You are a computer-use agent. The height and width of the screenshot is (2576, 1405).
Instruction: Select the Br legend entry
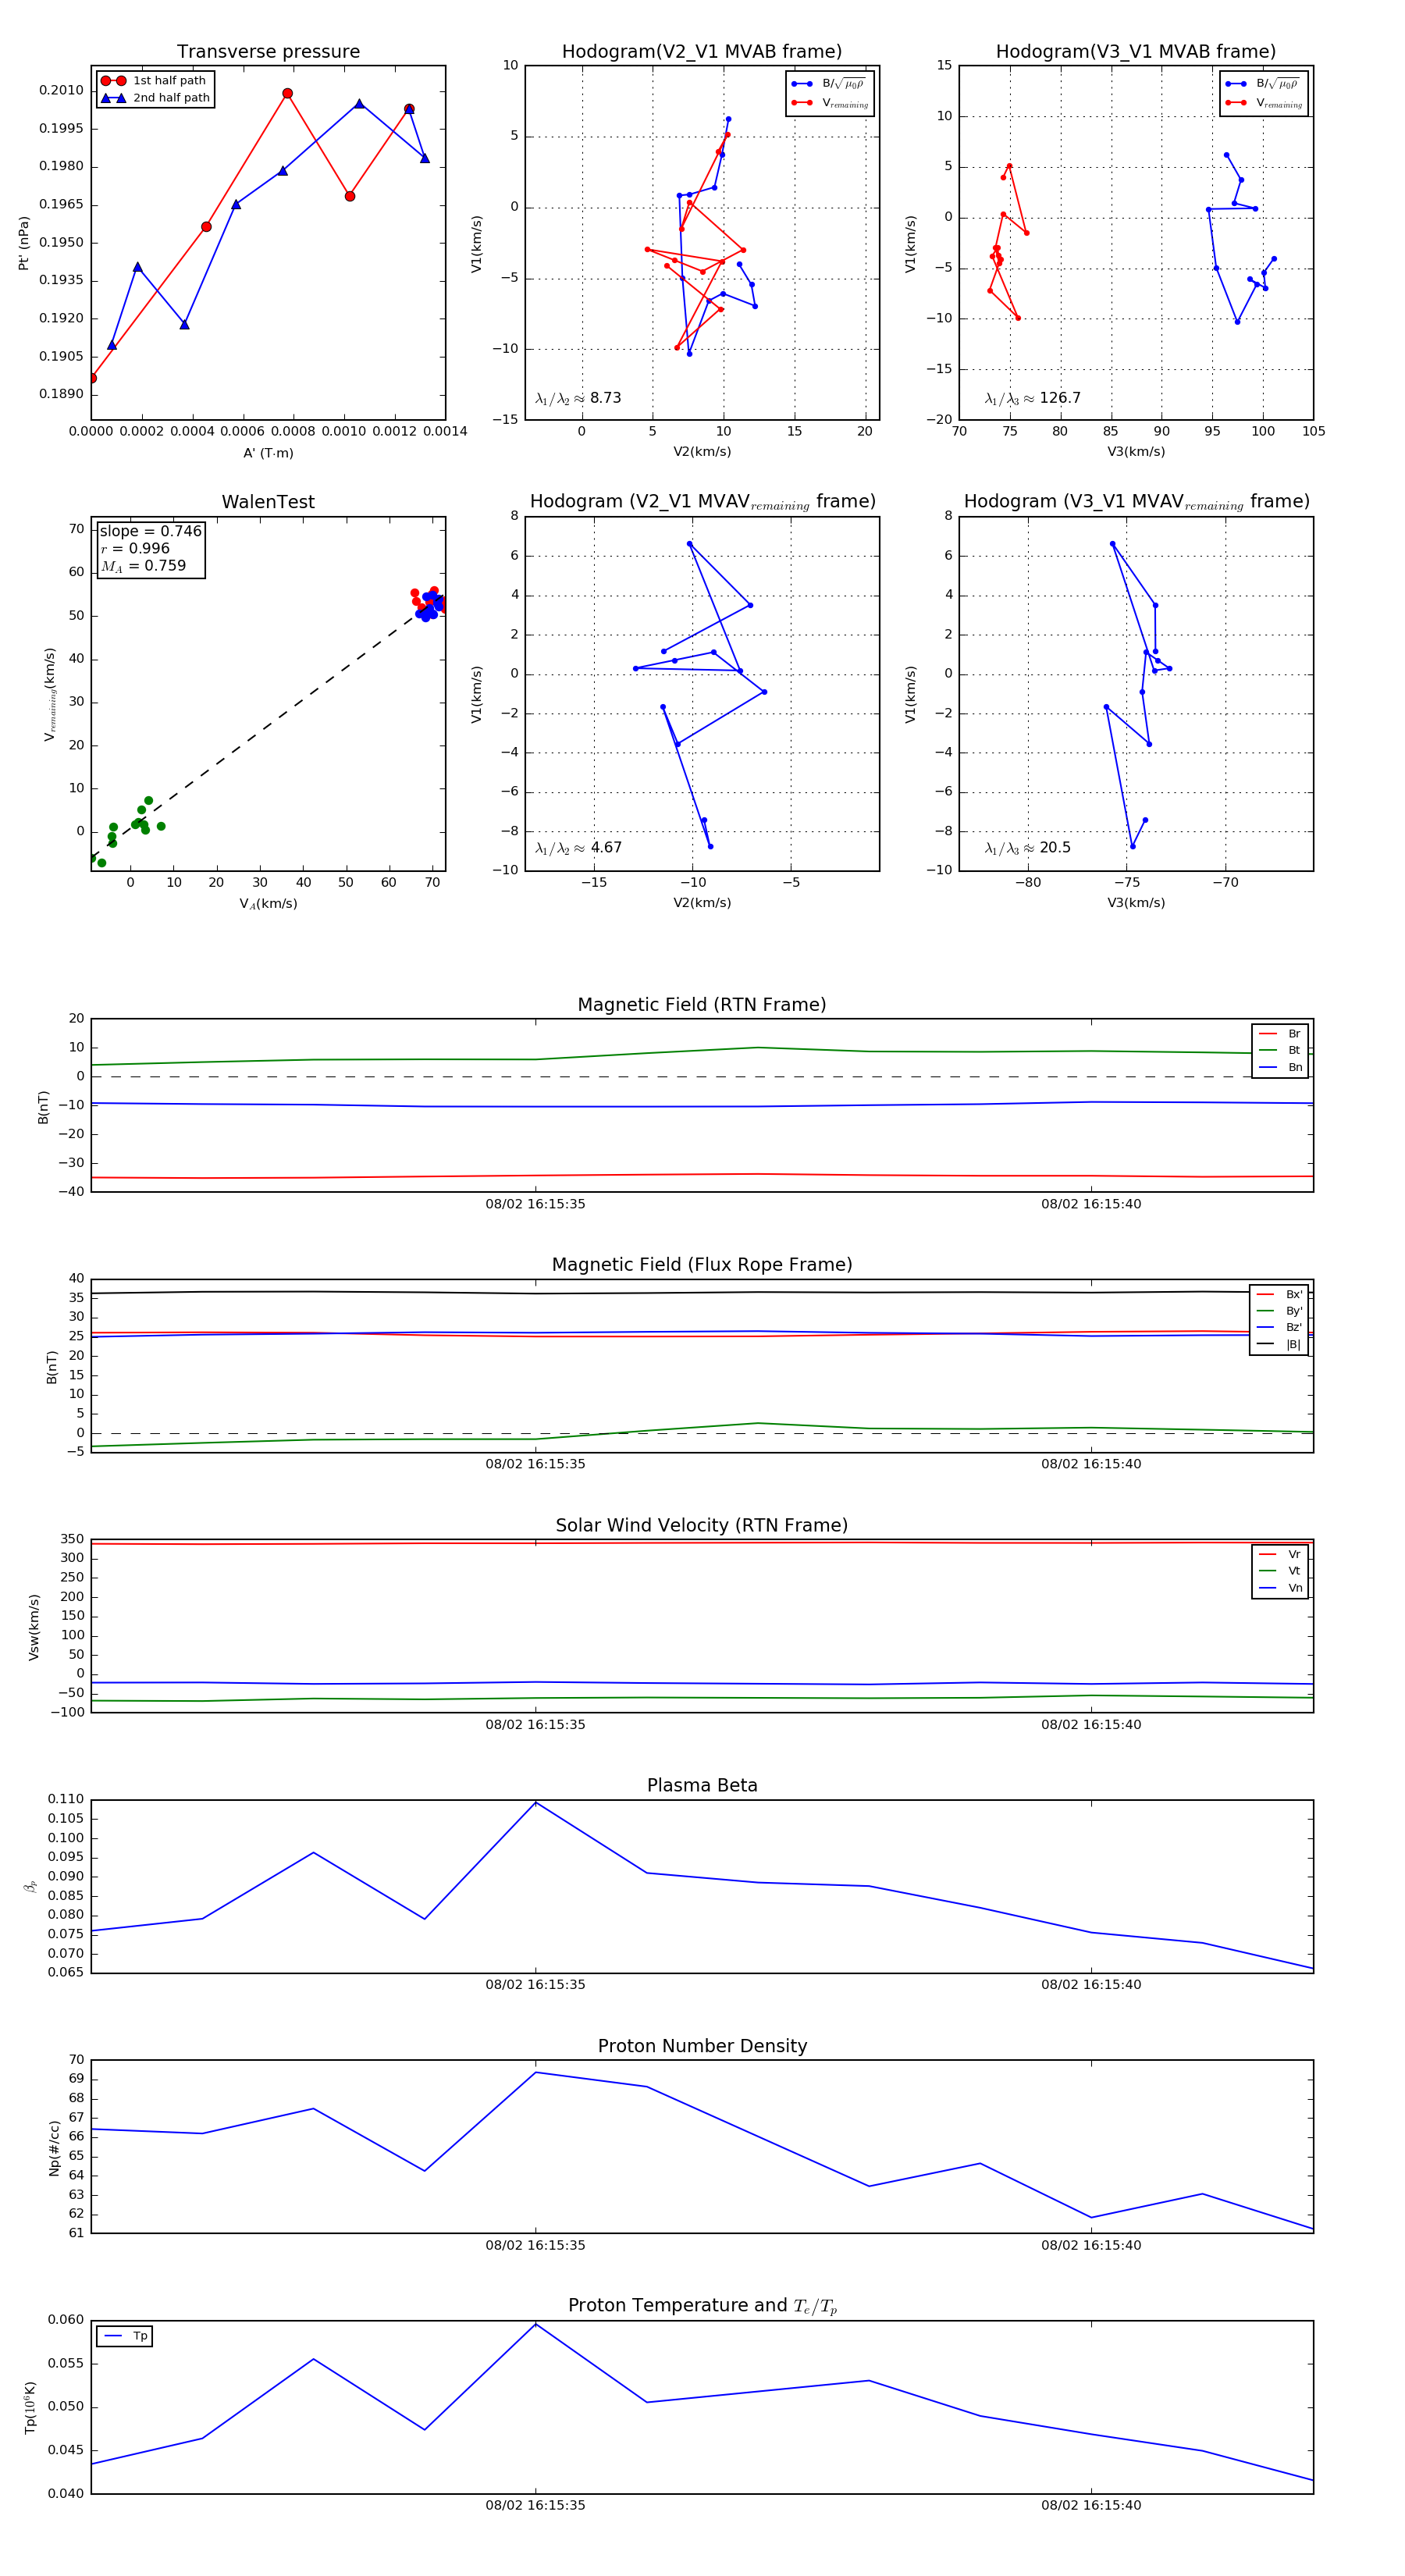pos(1280,1034)
